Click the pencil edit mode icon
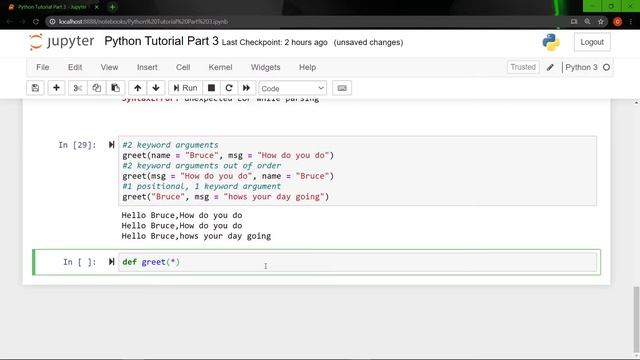The width and height of the screenshot is (640, 360). pyautogui.click(x=550, y=67)
